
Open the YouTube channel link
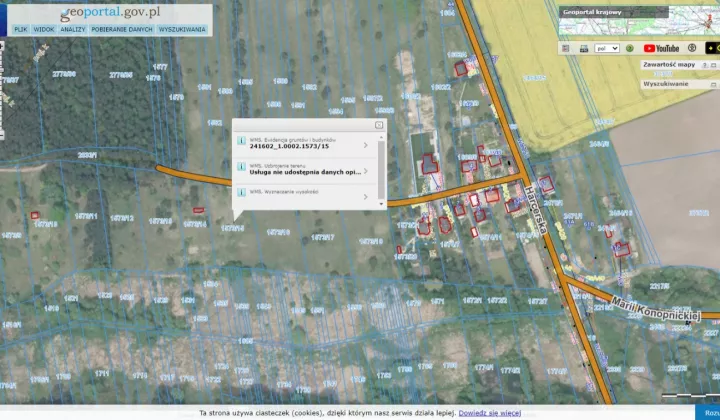coord(661,48)
